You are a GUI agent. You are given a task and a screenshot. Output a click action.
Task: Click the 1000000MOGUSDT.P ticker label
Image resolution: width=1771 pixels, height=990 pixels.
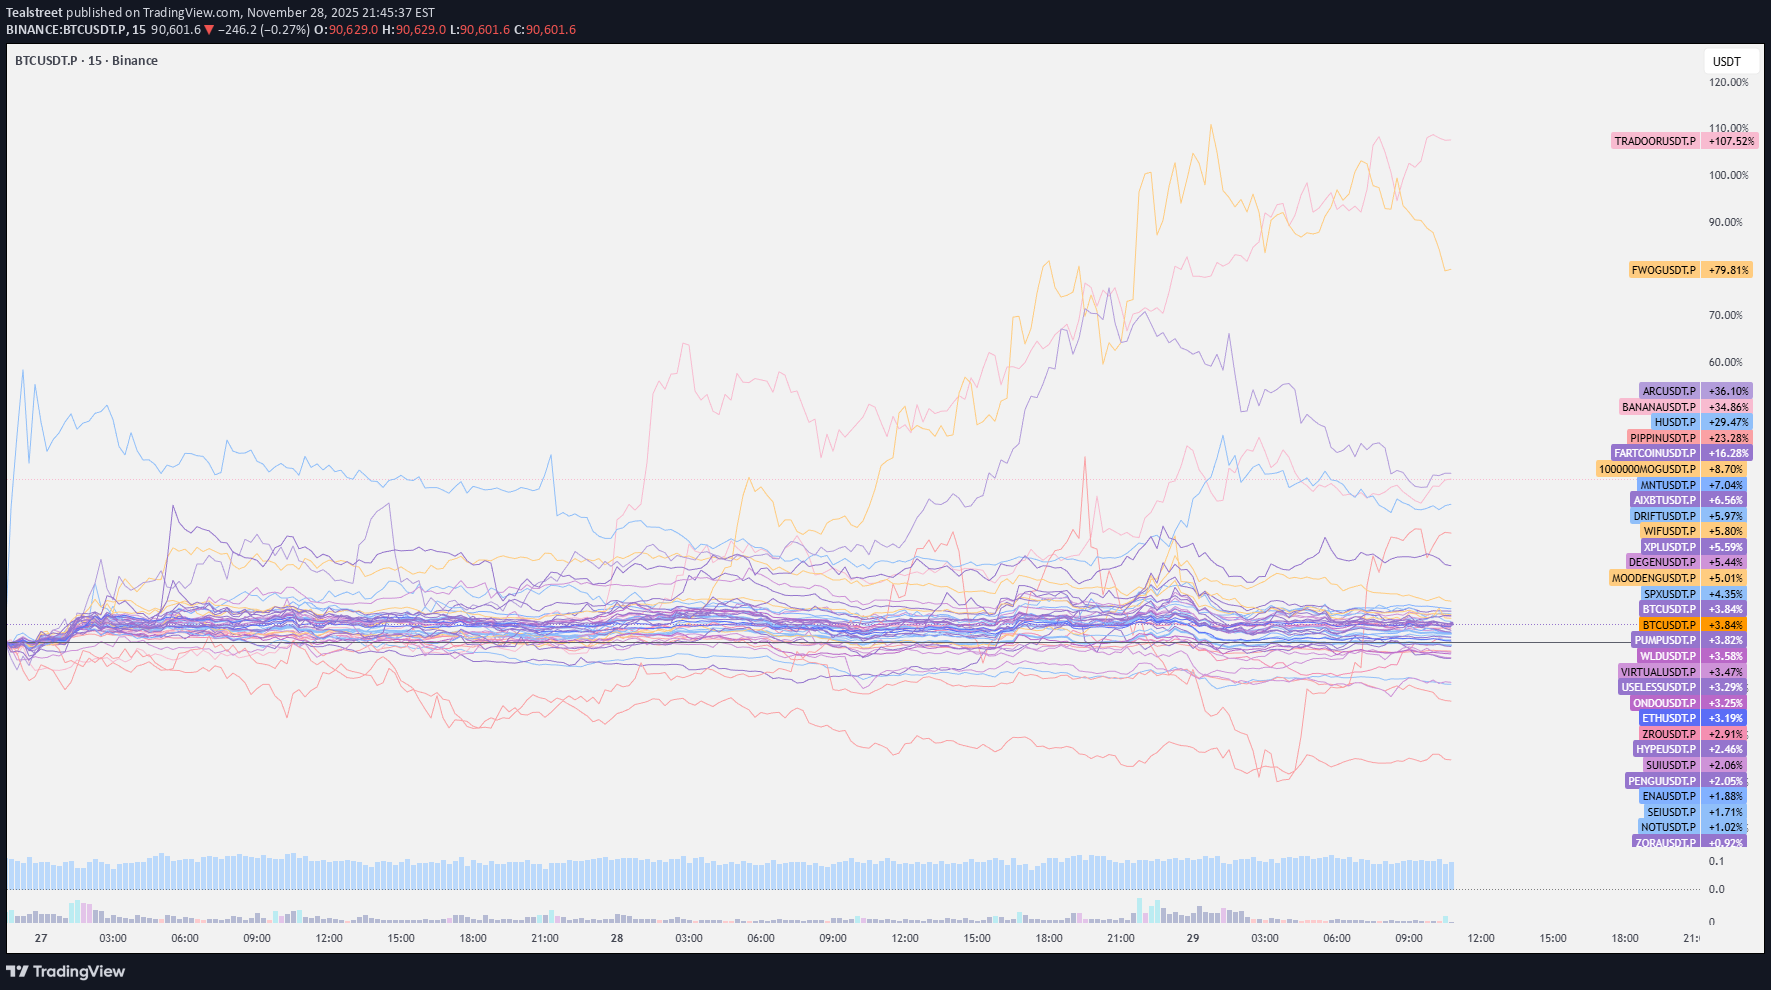point(1646,468)
